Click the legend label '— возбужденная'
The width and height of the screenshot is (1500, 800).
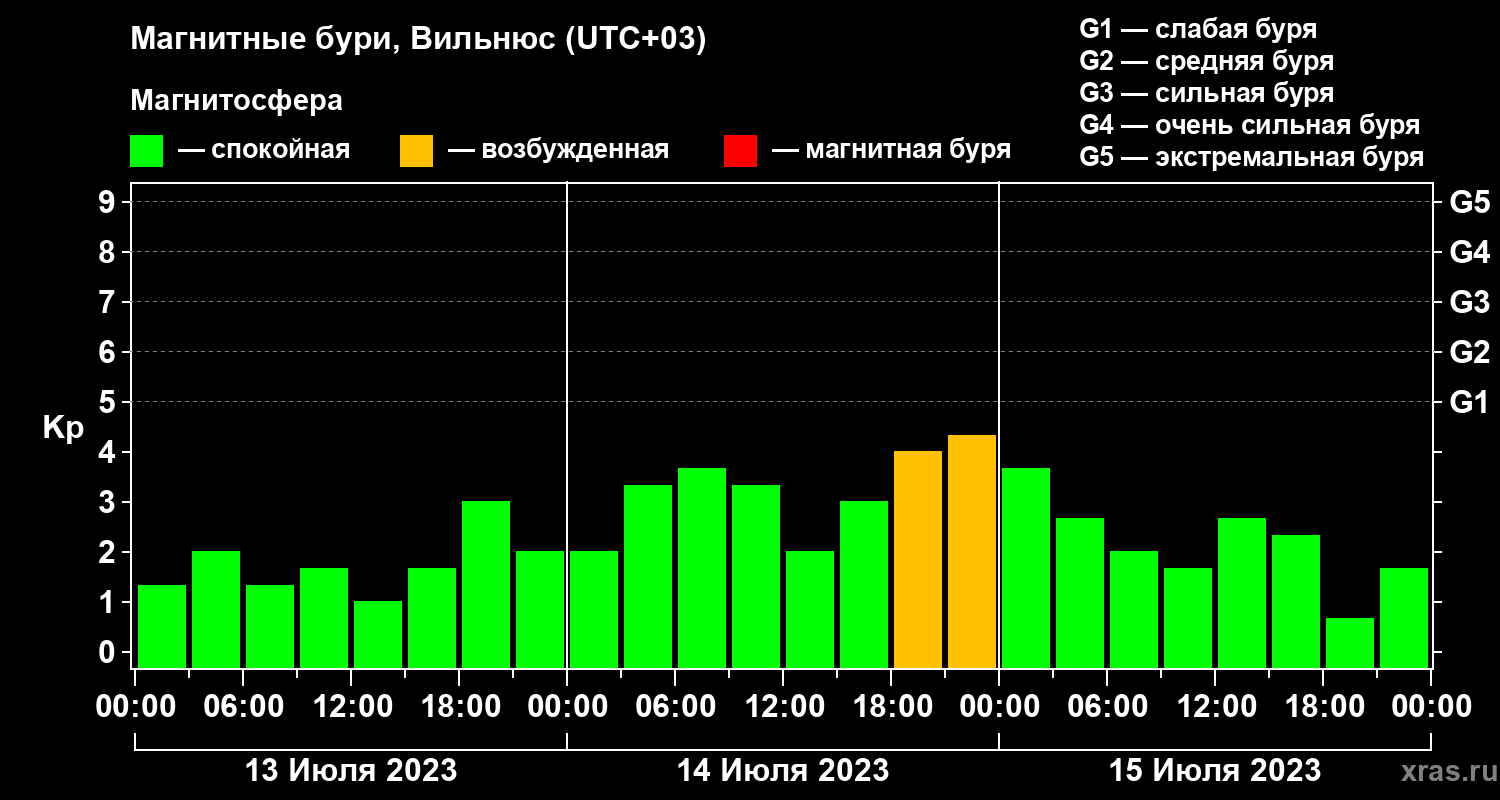[x=558, y=150]
